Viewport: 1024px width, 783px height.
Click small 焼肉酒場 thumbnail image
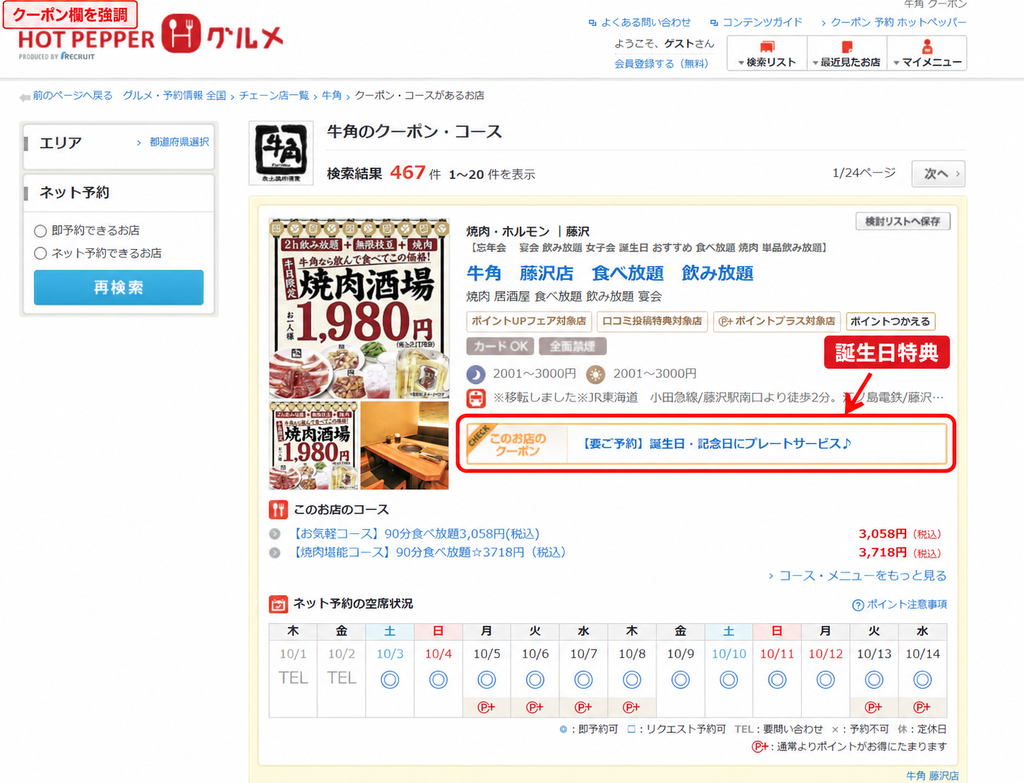(x=313, y=445)
